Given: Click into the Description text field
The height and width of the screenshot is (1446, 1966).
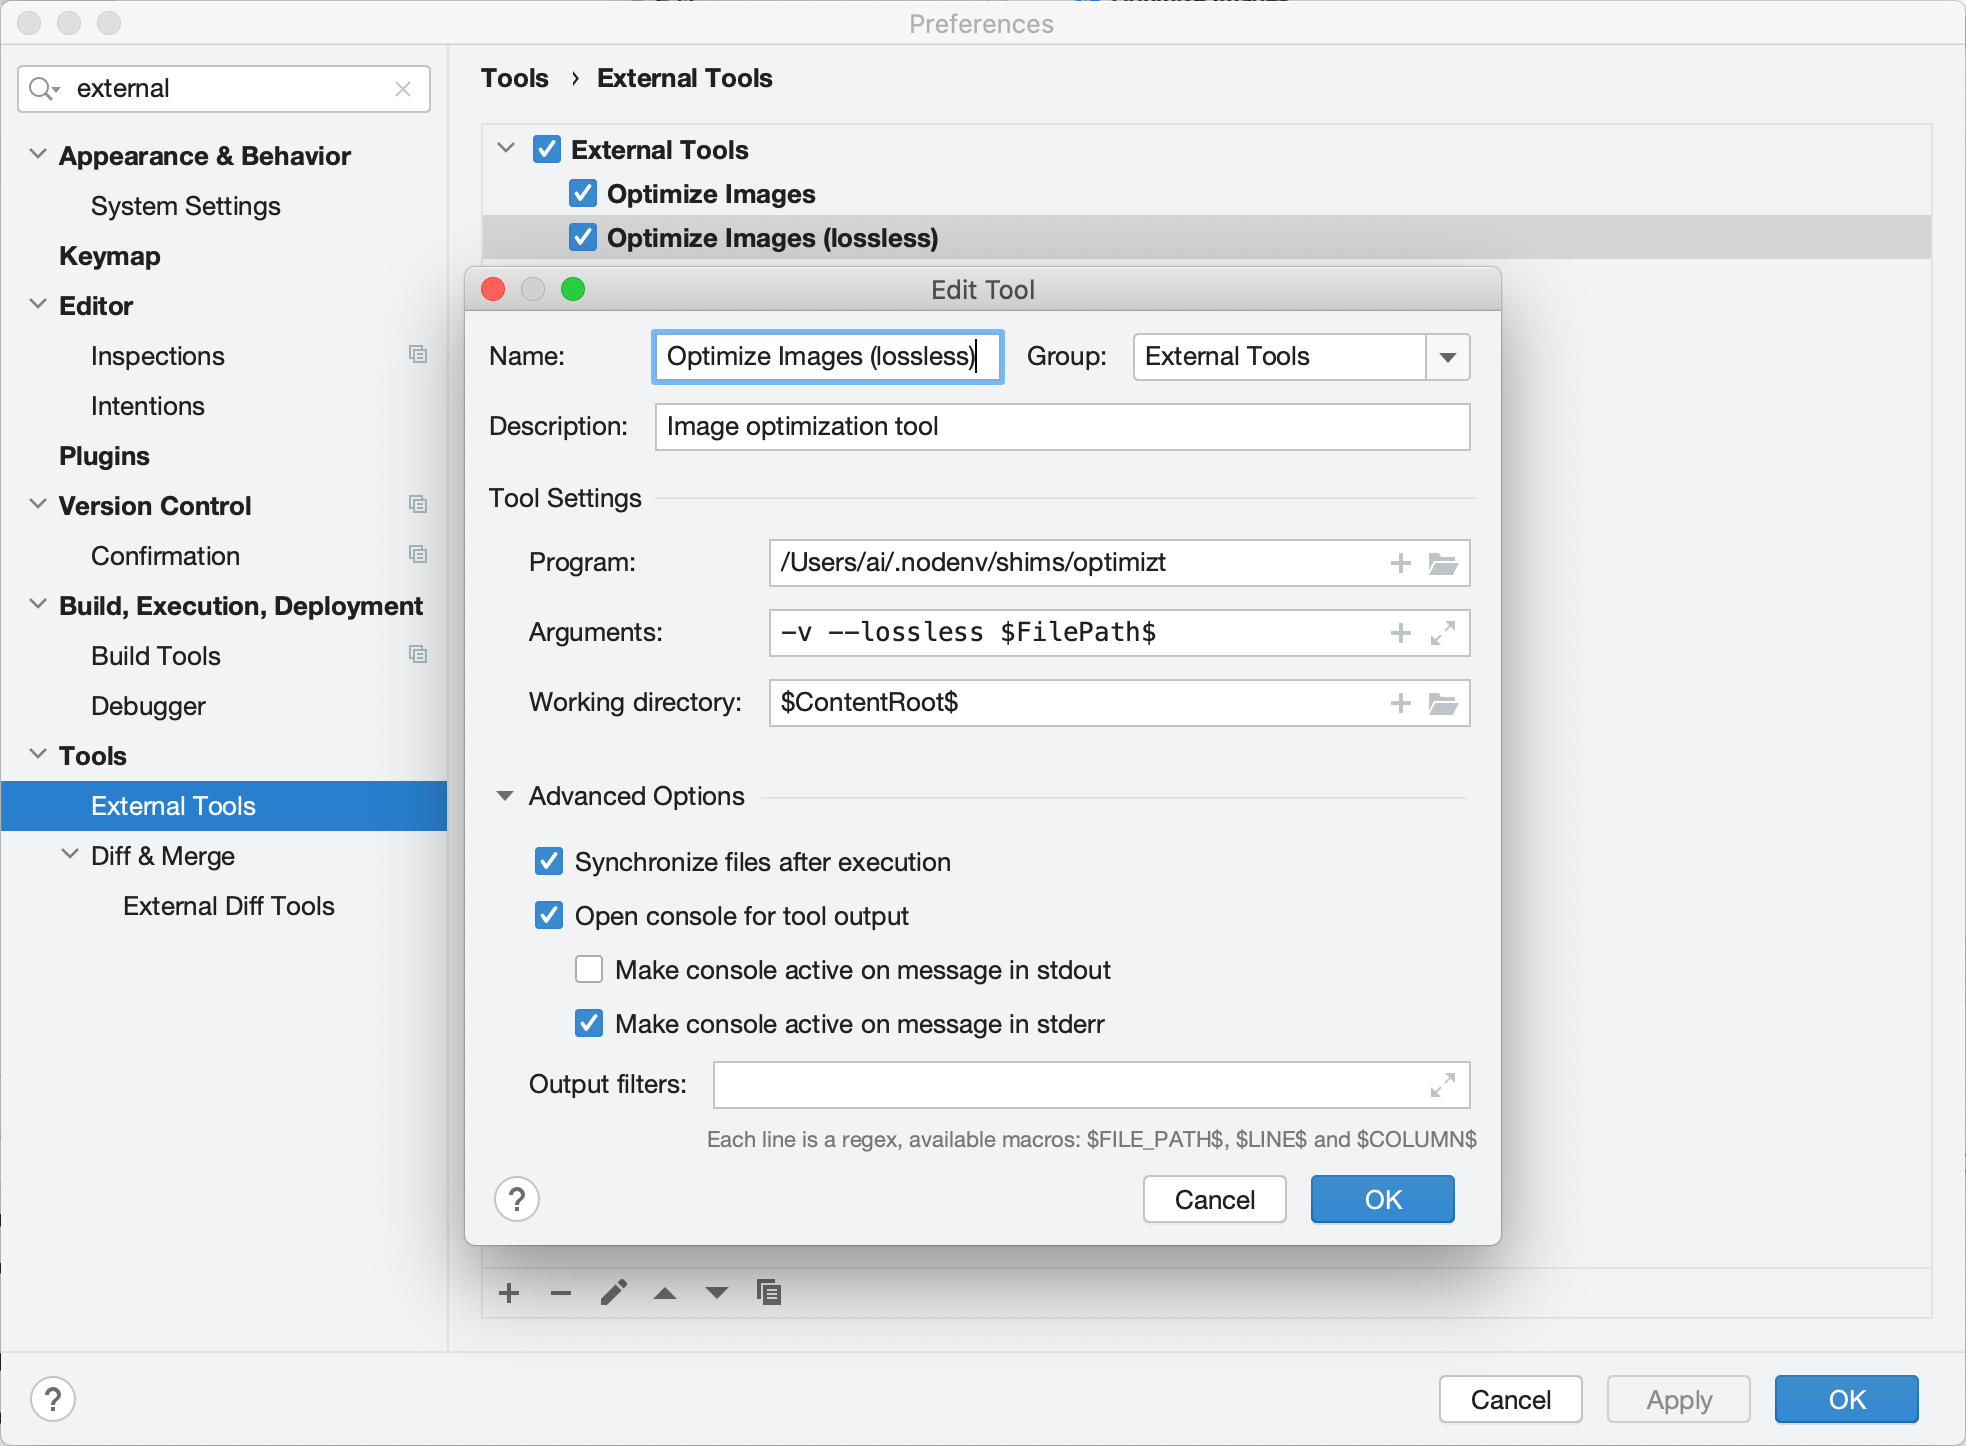Looking at the screenshot, I should [x=1062, y=427].
